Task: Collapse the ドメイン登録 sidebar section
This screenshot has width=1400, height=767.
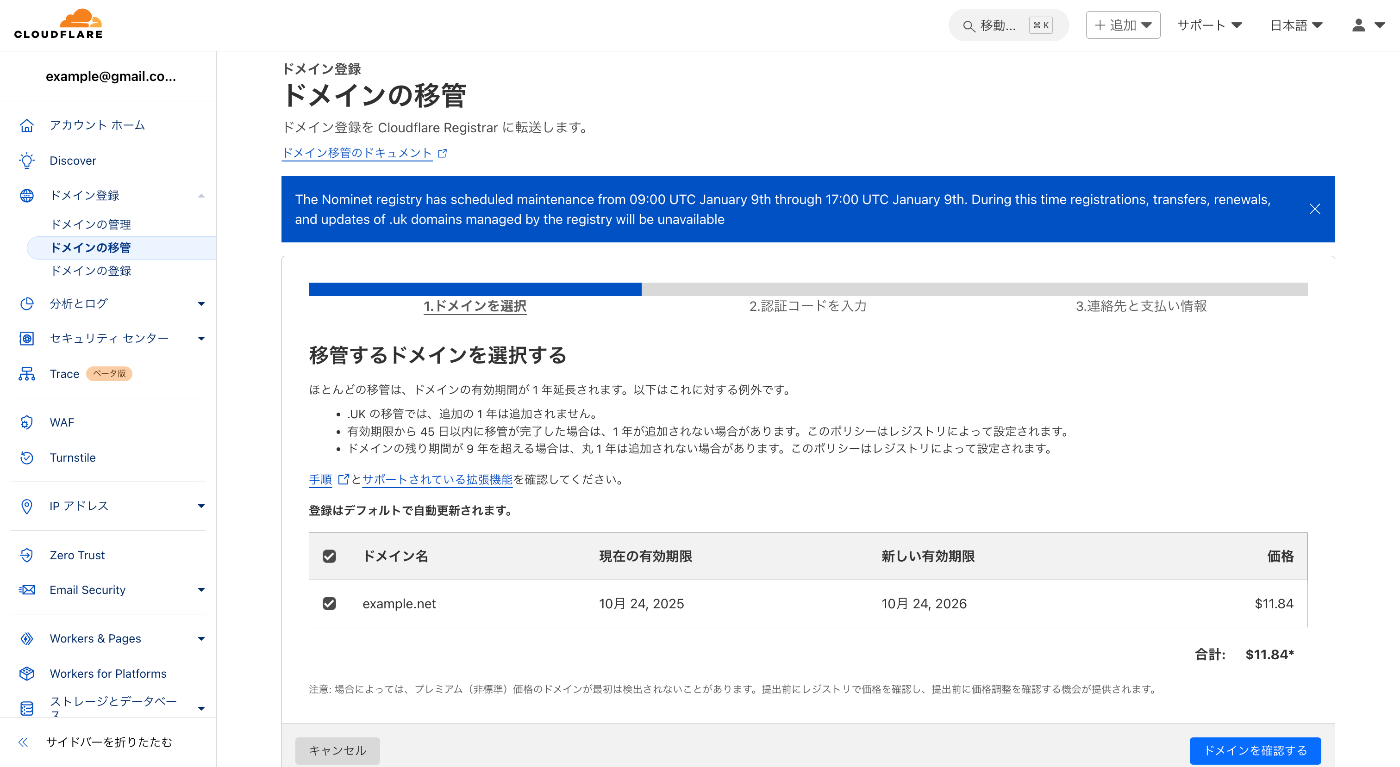Action: pos(201,196)
